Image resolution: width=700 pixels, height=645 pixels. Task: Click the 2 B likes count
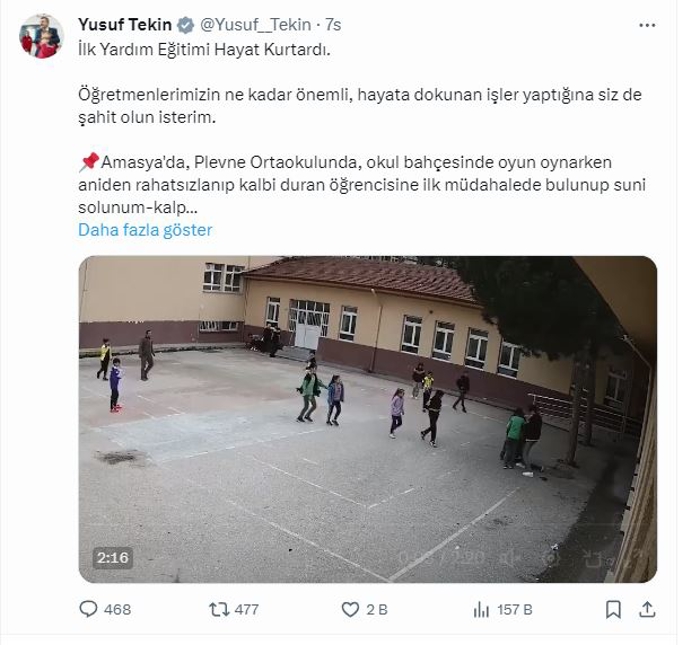click(x=377, y=610)
